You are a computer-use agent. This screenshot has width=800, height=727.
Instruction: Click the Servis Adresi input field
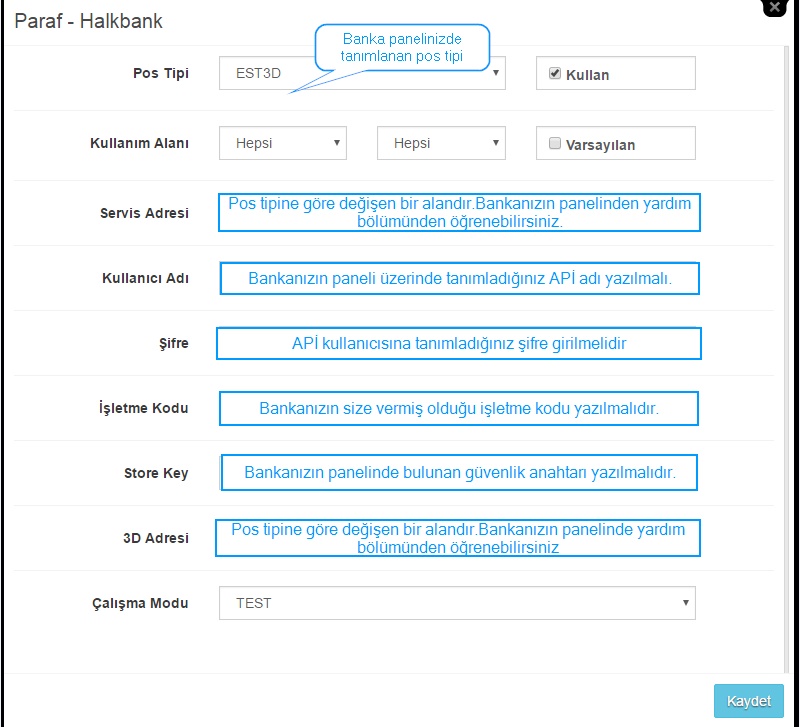459,212
